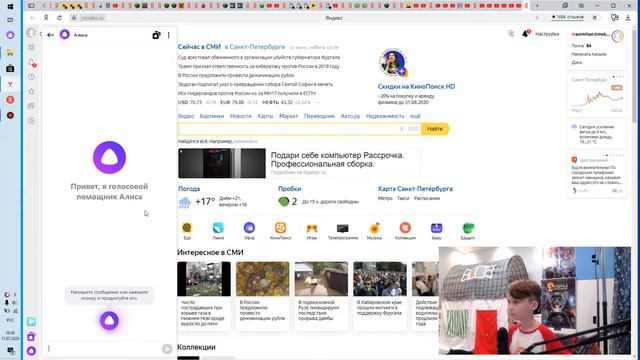Open Настройка settings link
The height and width of the screenshot is (360, 640).
tap(547, 34)
